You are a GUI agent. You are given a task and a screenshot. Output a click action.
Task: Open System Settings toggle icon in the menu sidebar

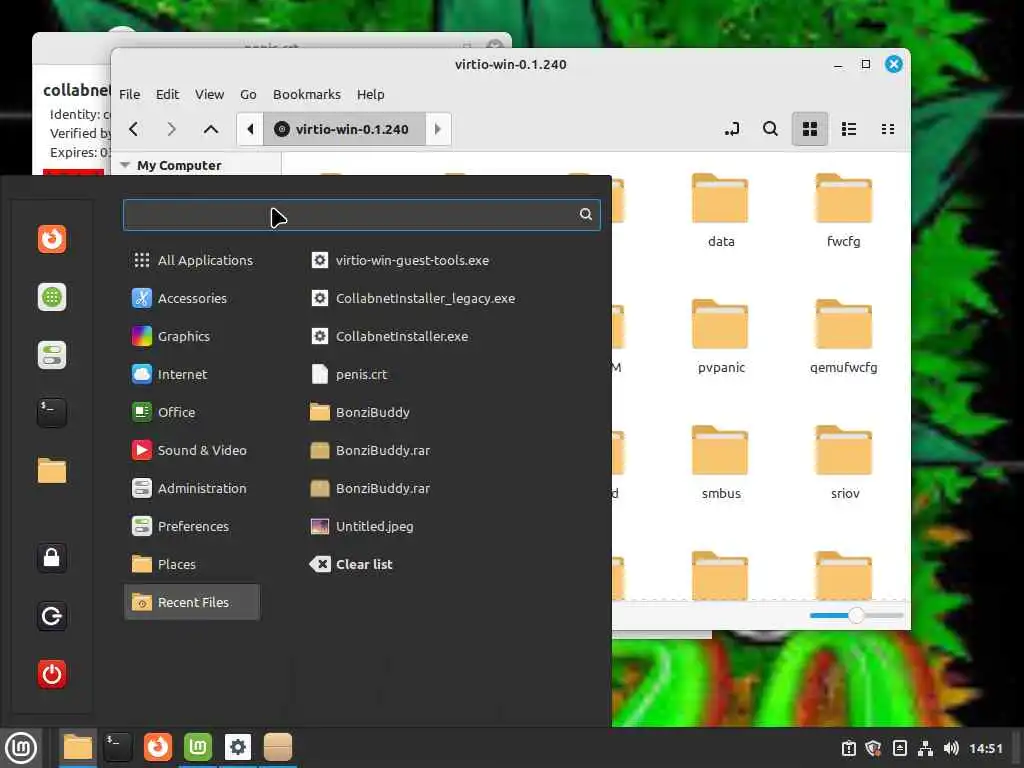52,355
